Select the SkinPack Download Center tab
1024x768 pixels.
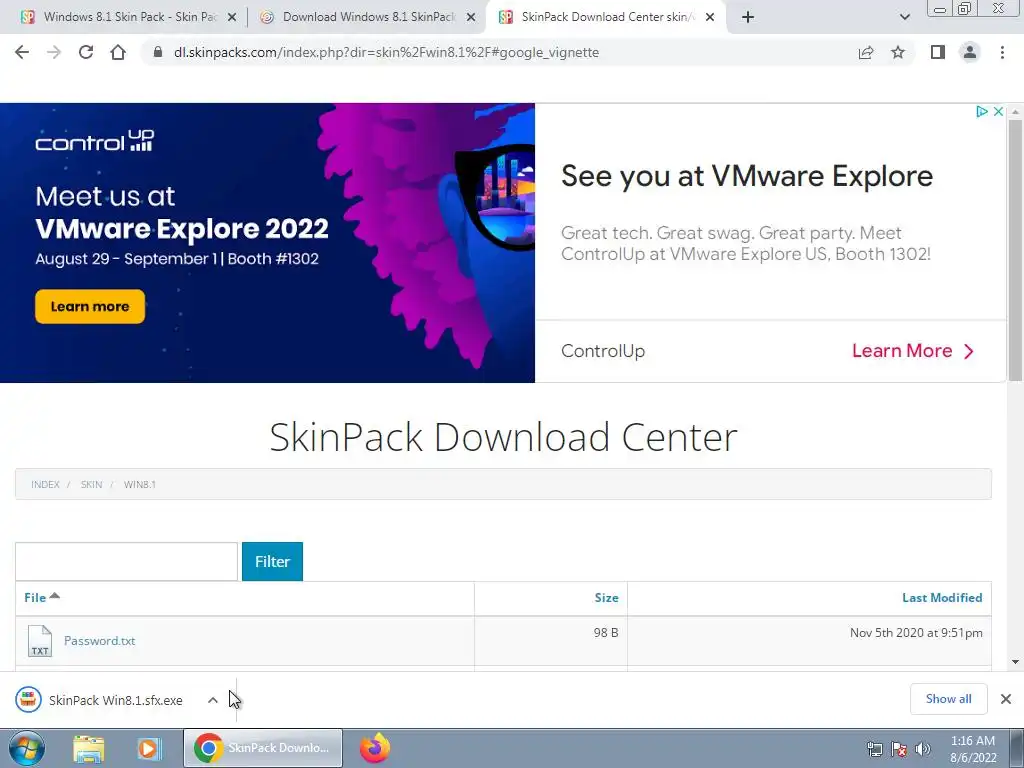click(607, 17)
